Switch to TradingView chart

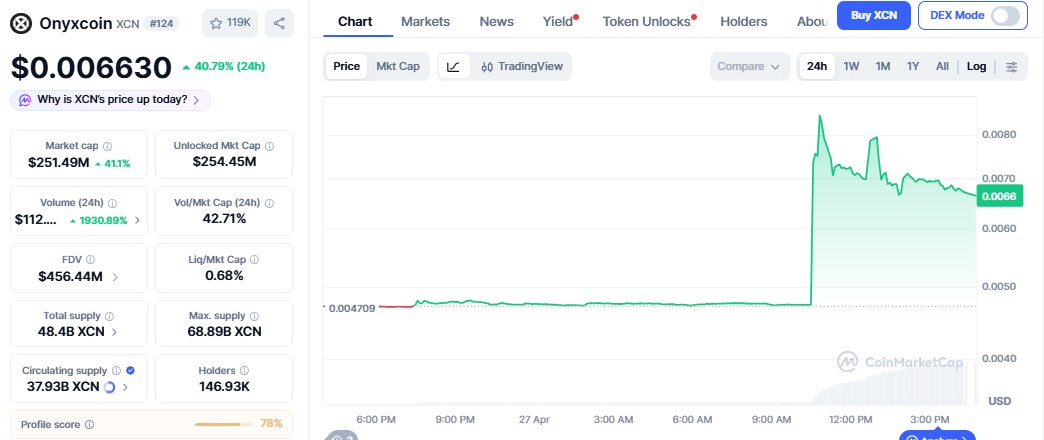pos(522,67)
